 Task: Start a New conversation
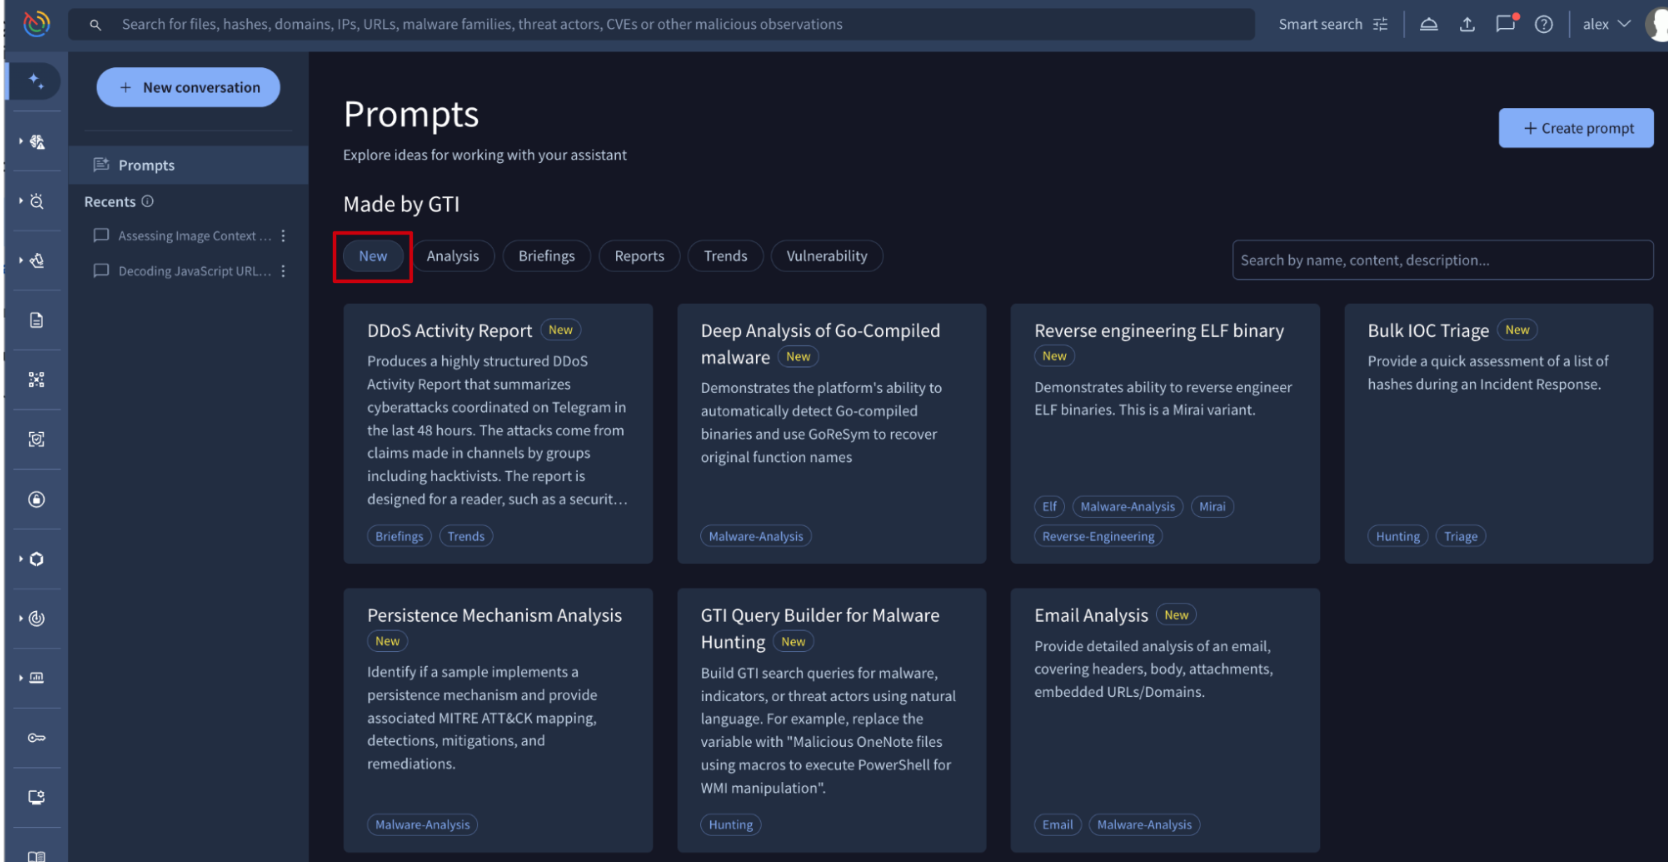click(x=188, y=87)
